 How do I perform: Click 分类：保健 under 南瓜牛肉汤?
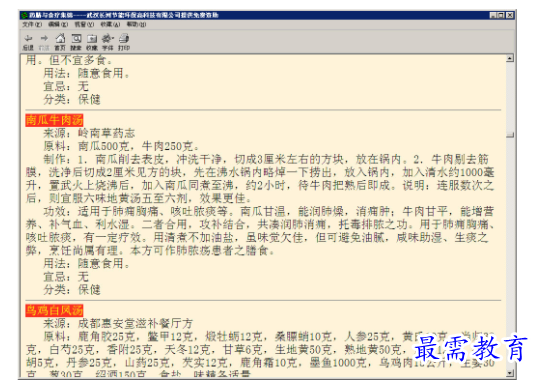pos(72,289)
